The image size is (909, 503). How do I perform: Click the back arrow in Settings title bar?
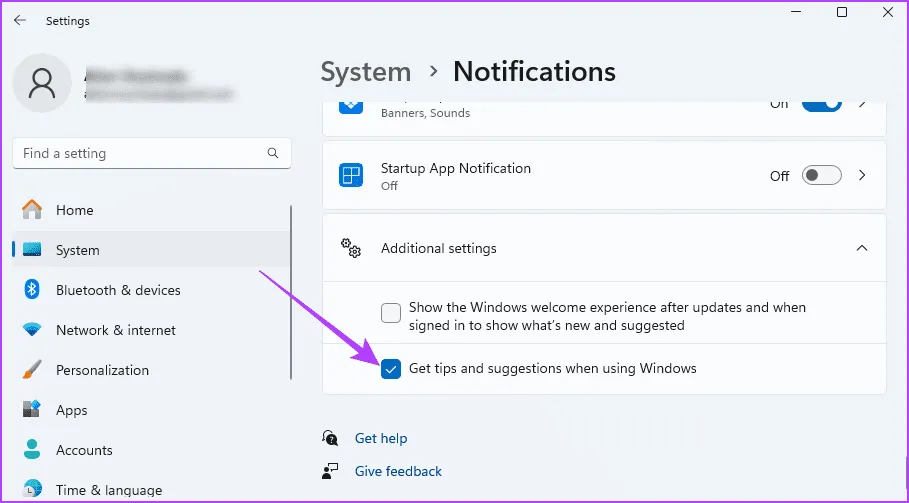(20, 20)
